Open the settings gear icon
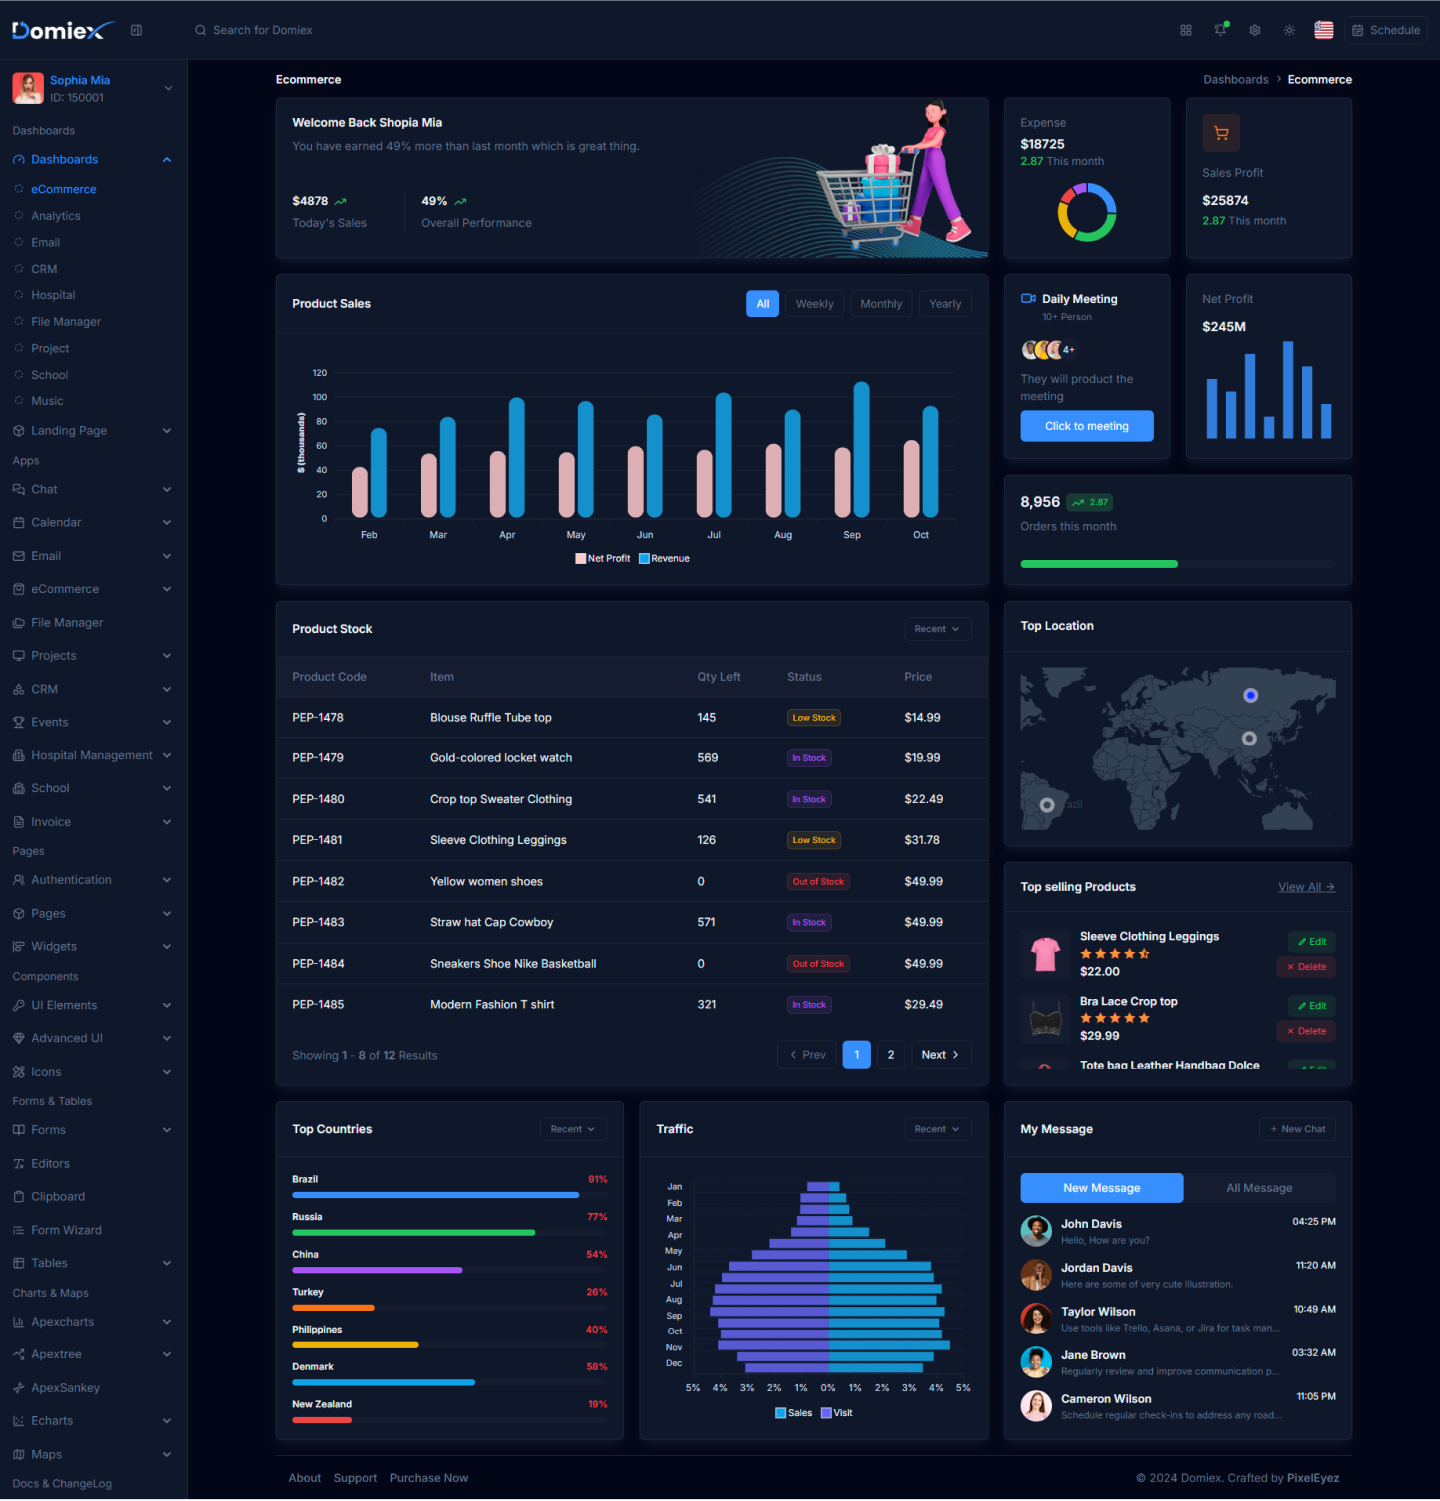 [1254, 30]
